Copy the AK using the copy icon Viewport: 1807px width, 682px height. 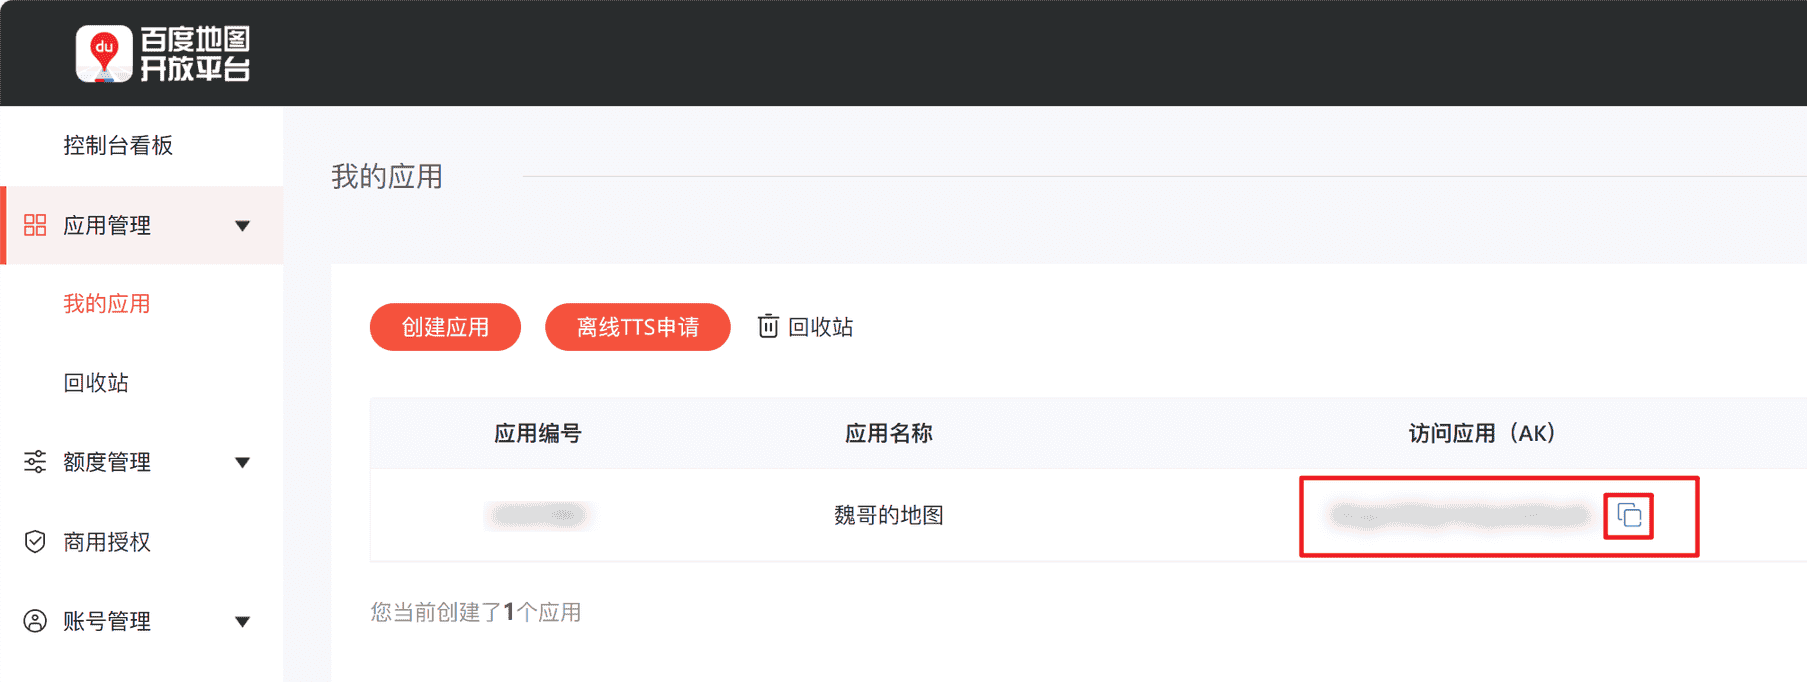click(1628, 516)
